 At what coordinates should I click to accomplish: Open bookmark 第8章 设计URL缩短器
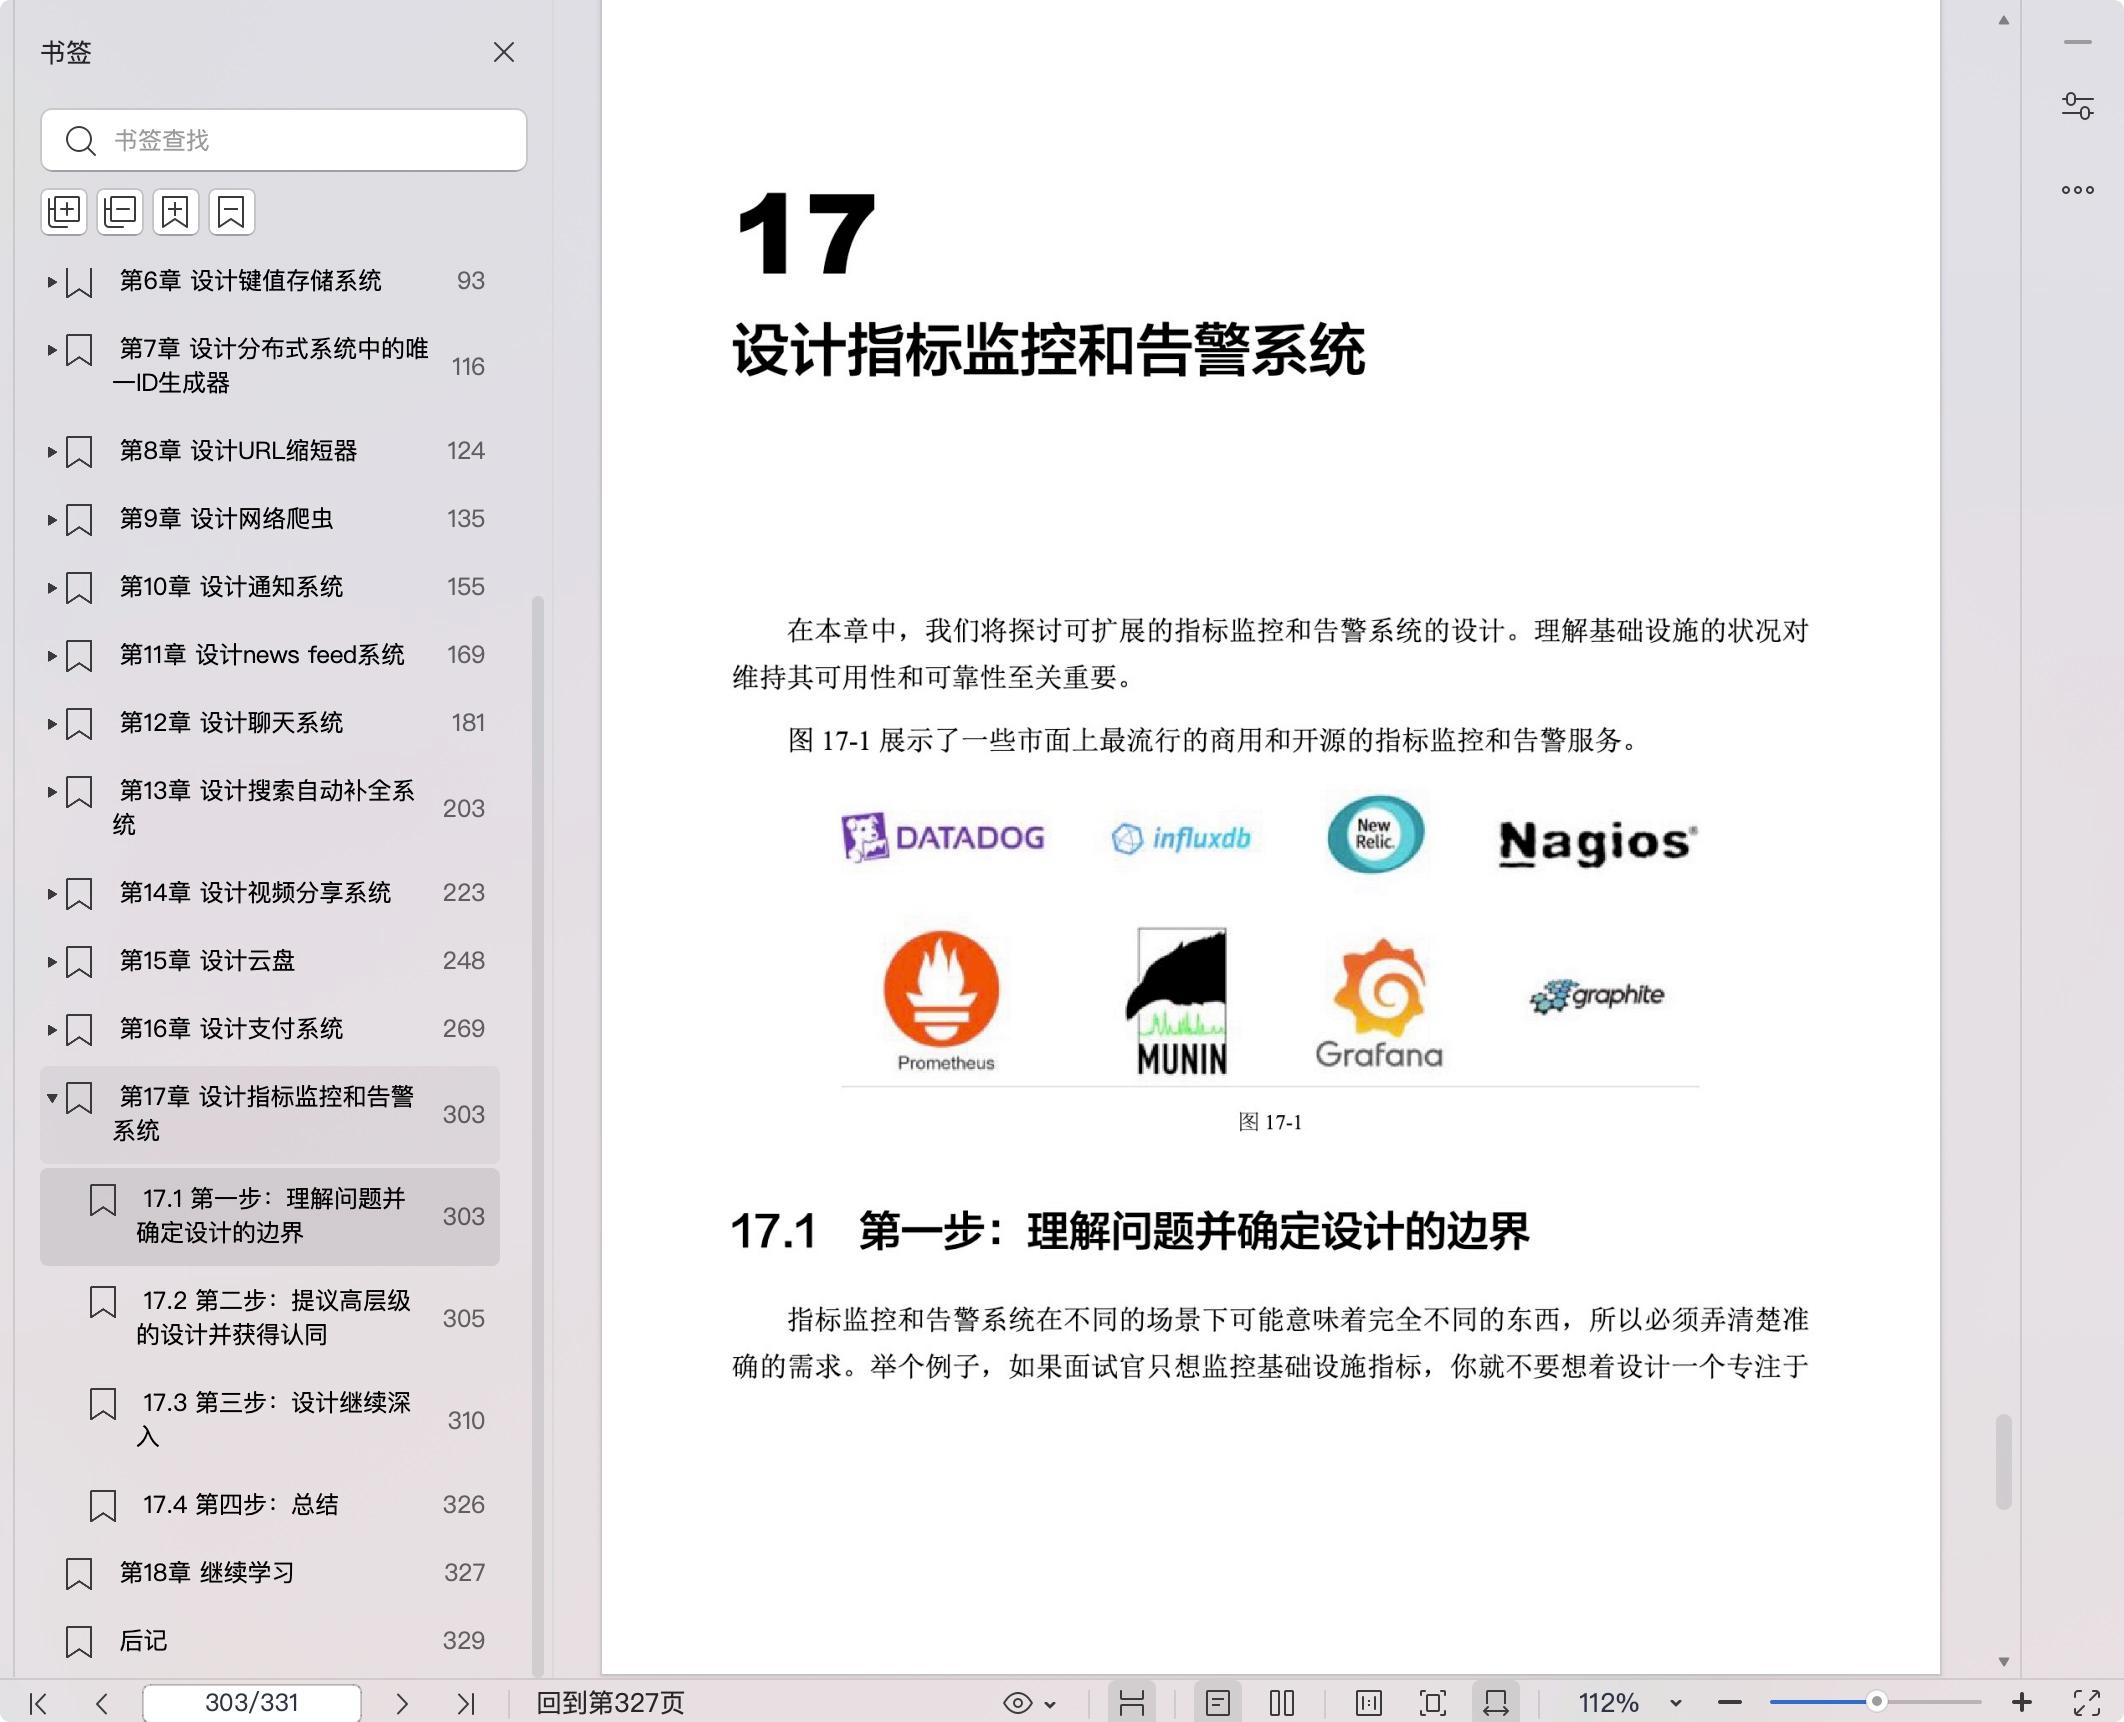[239, 451]
